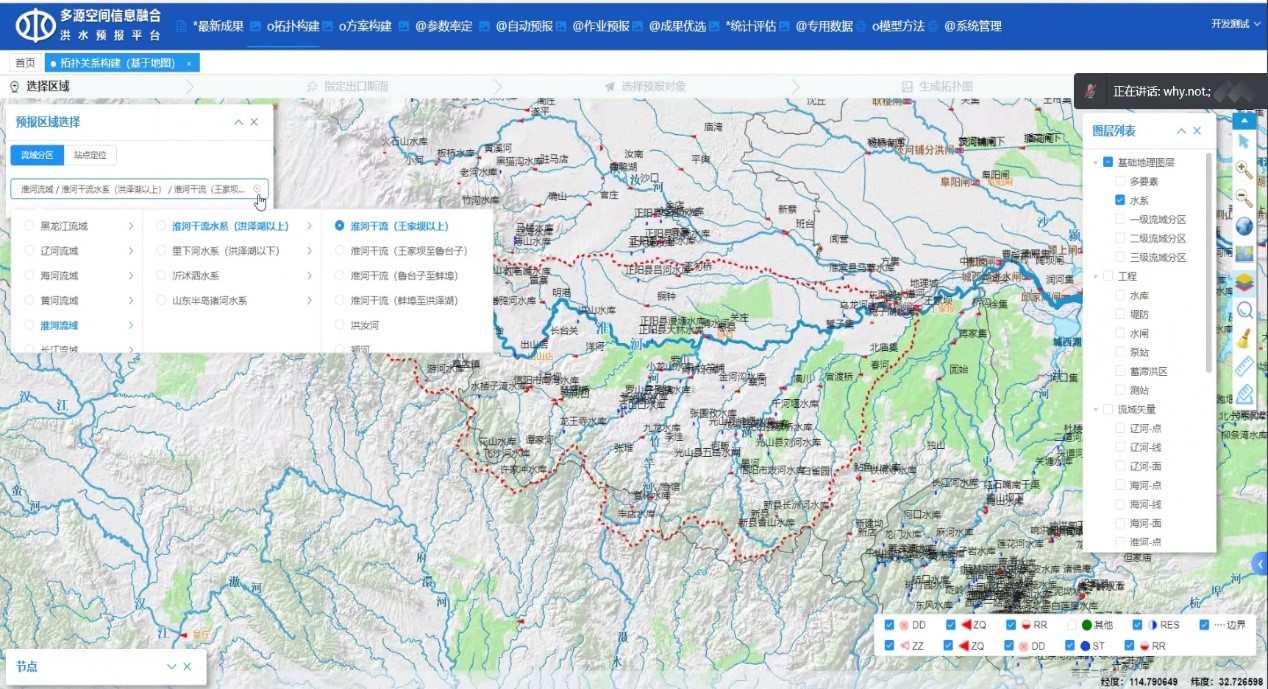Click the 流域分区 button
1268x689 pixels.
pyautogui.click(x=37, y=155)
